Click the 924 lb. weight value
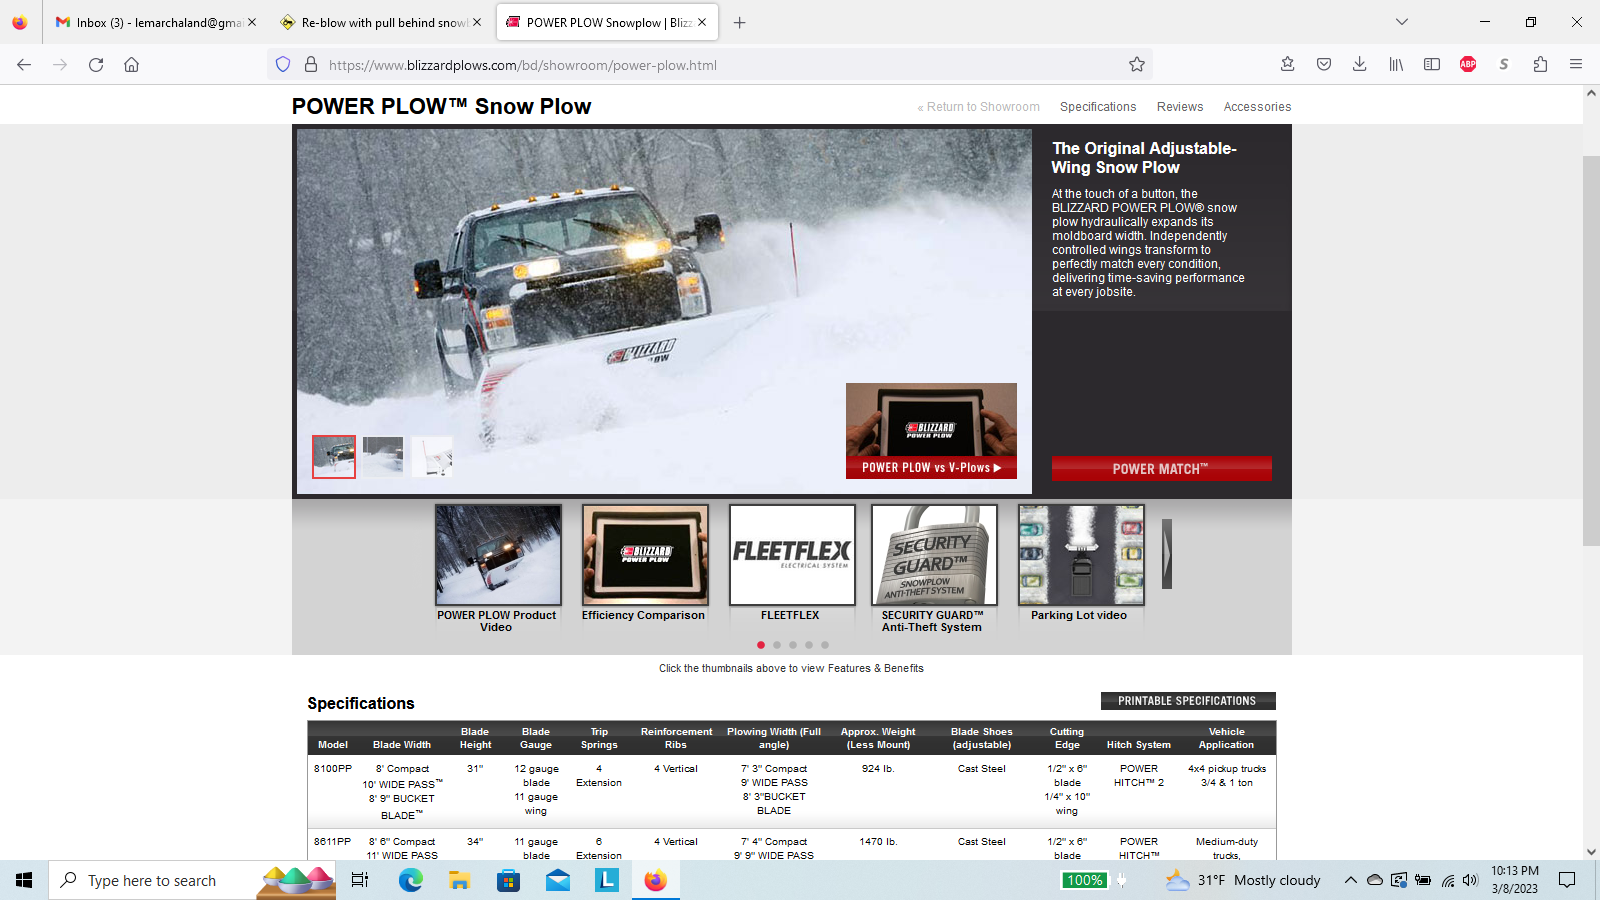This screenshot has height=900, width=1600. [x=878, y=769]
